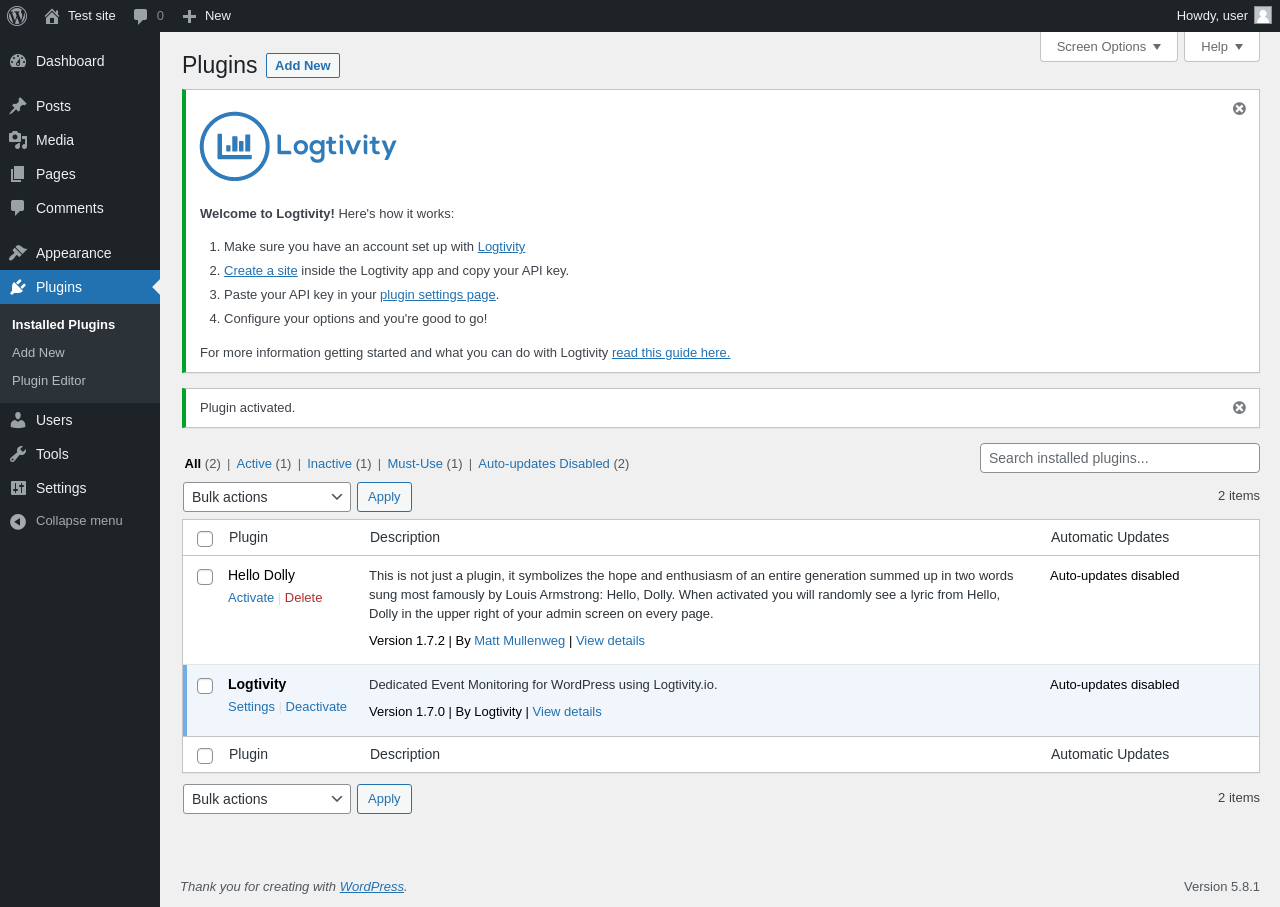1280x907 pixels.
Task: Open Howdy, user account menu
Action: [x=1224, y=16]
